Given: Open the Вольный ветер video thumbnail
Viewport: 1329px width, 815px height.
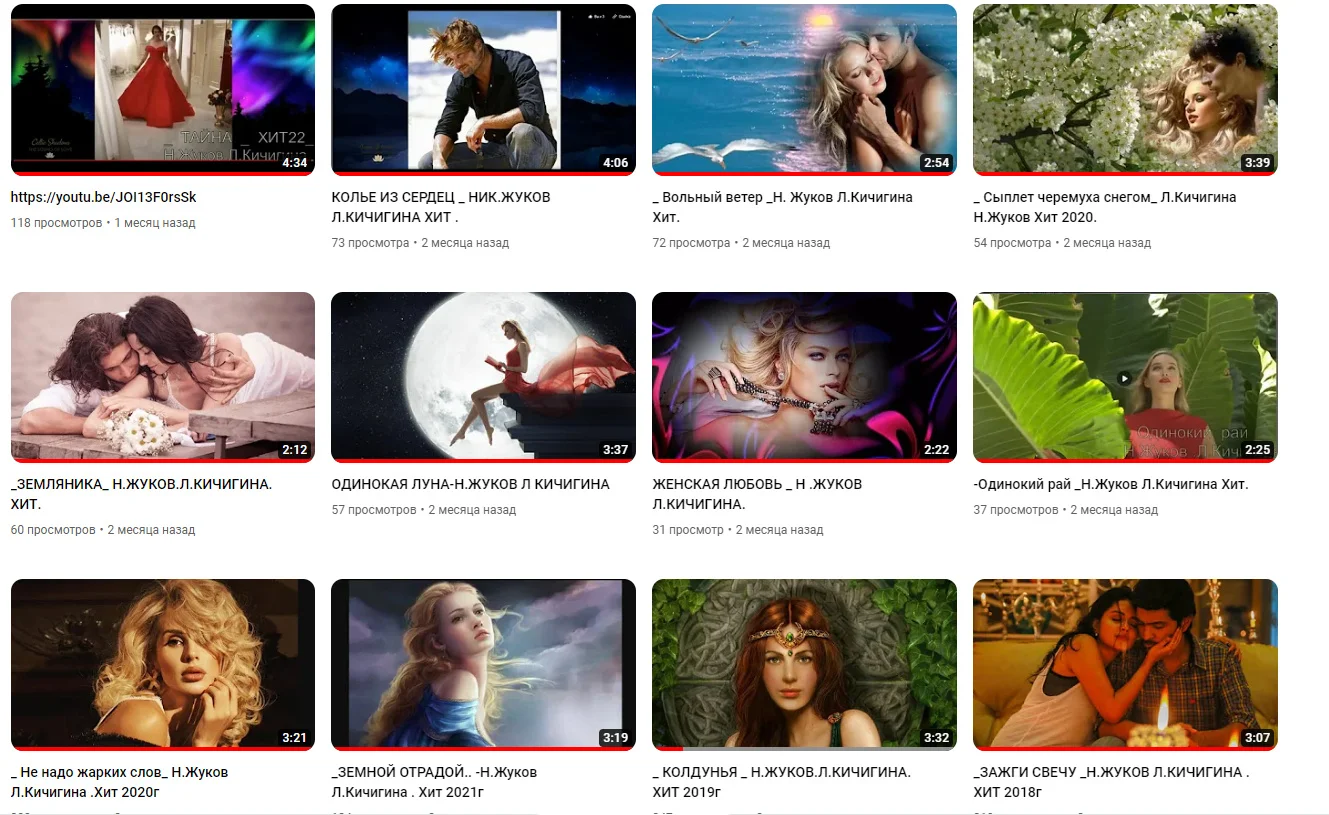Looking at the screenshot, I should click(x=804, y=89).
